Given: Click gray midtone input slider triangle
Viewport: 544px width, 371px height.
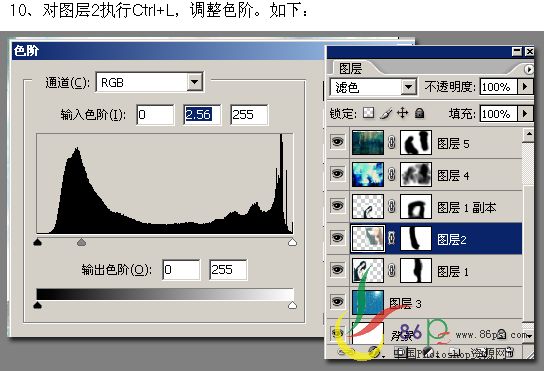Looking at the screenshot, I should point(81,242).
